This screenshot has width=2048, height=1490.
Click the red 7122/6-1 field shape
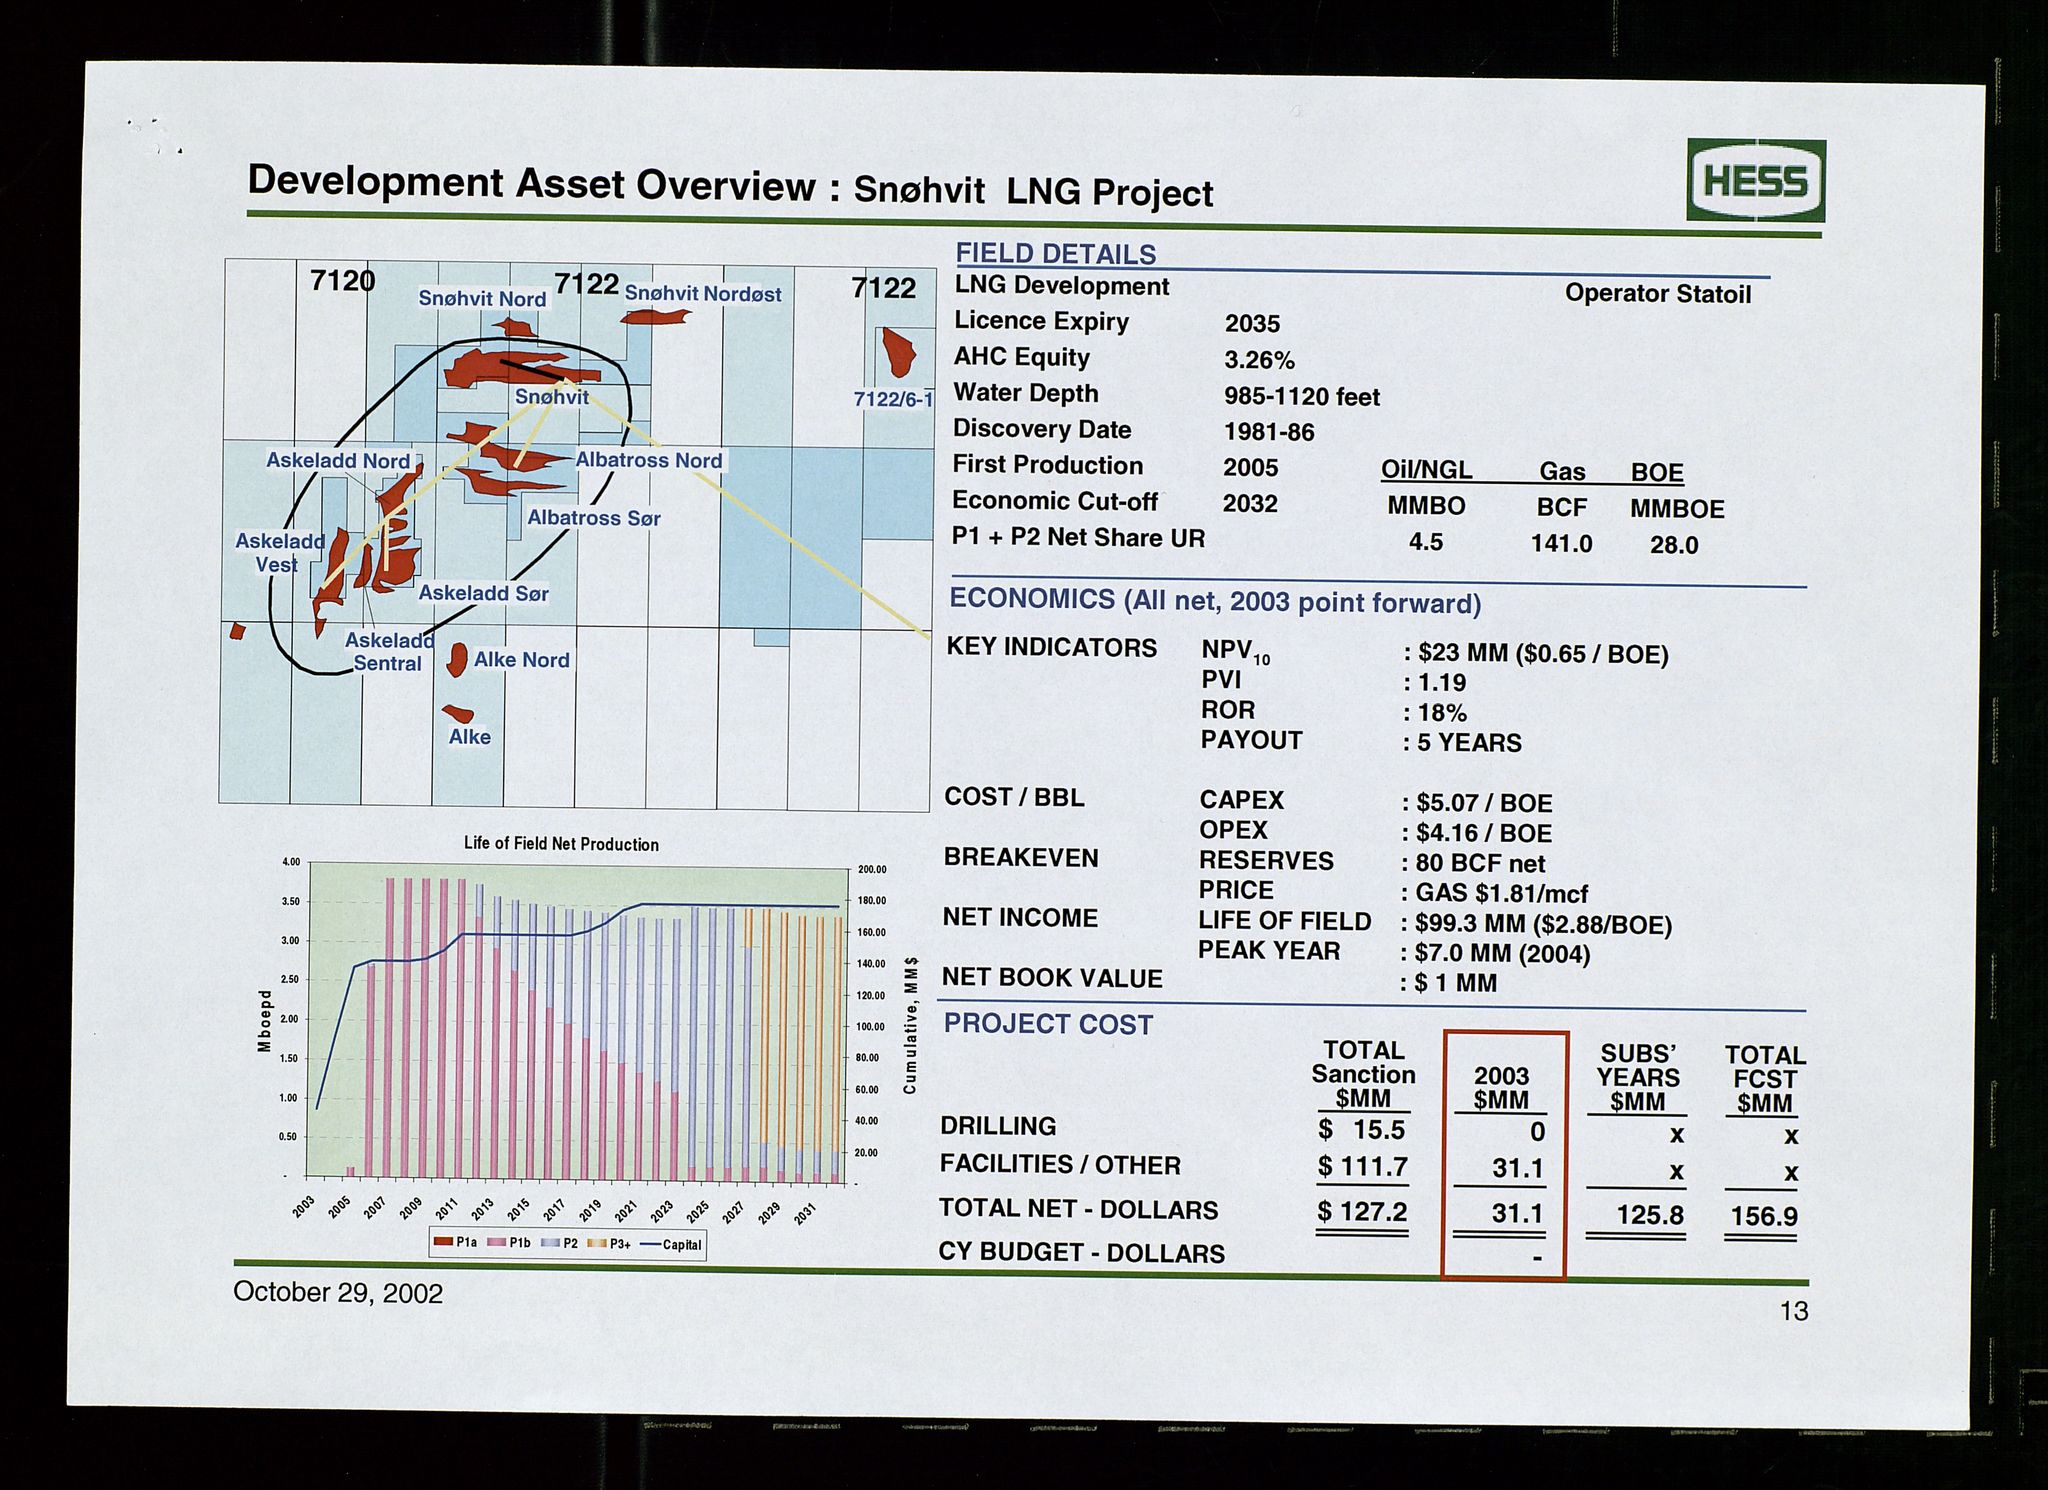tap(898, 351)
